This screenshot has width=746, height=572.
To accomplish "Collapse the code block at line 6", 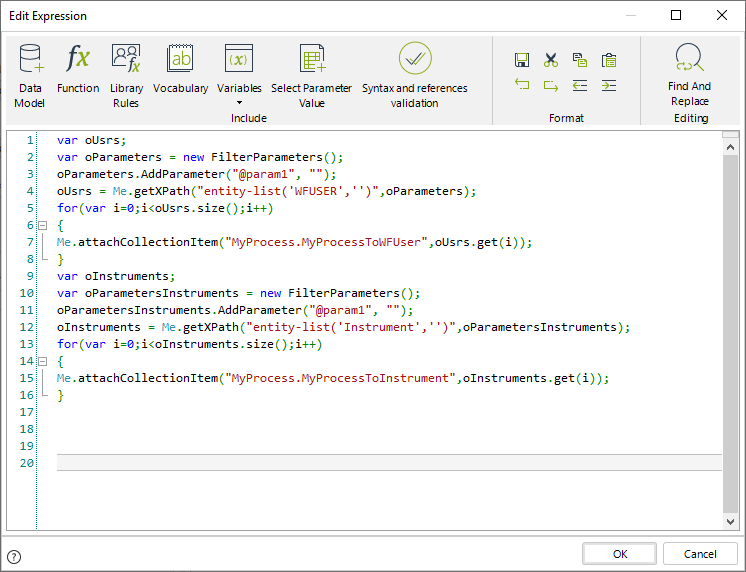I will point(43,225).
